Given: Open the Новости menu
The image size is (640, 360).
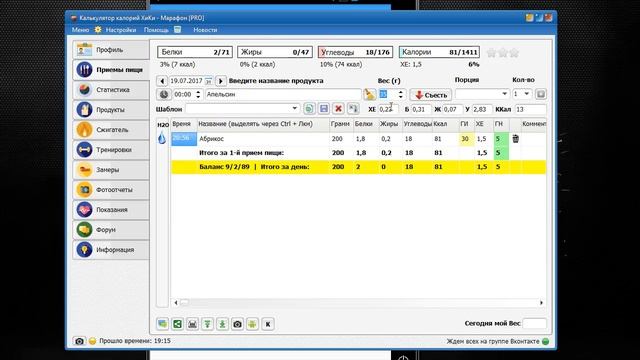Looking at the screenshot, I should point(205,30).
